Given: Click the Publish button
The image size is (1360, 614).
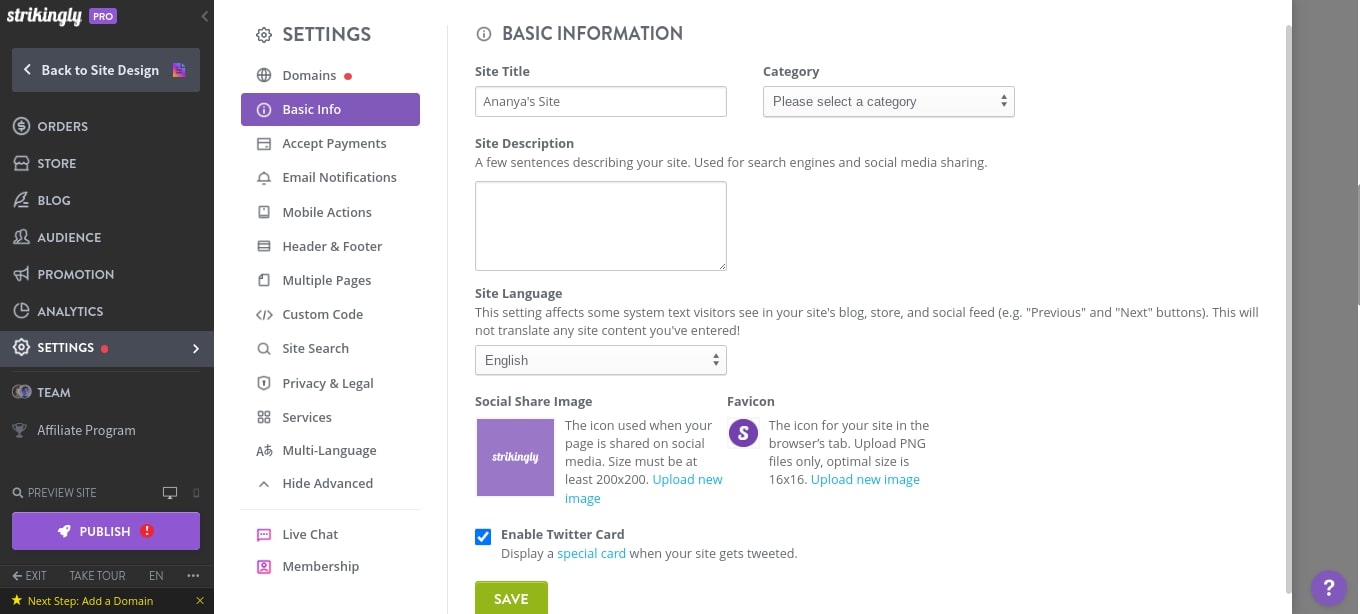Looking at the screenshot, I should pyautogui.click(x=105, y=531).
